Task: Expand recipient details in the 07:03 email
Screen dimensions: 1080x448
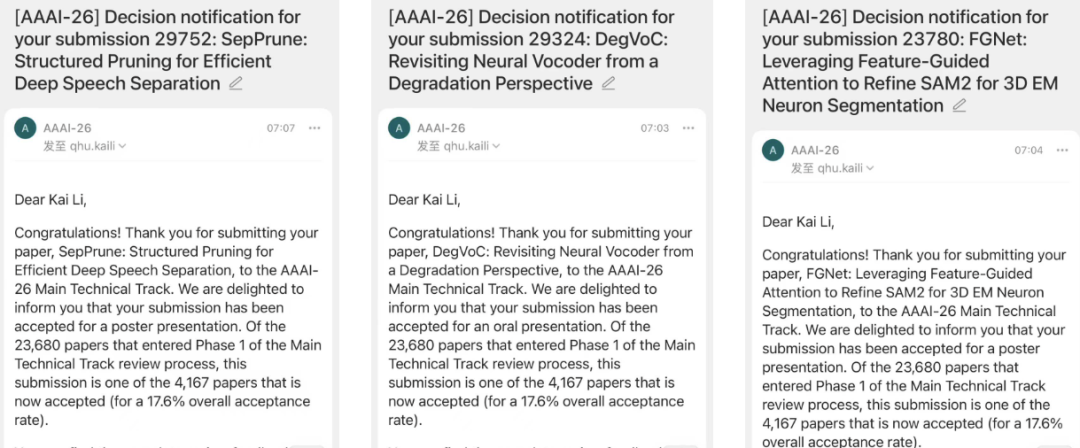Action: click(x=496, y=146)
